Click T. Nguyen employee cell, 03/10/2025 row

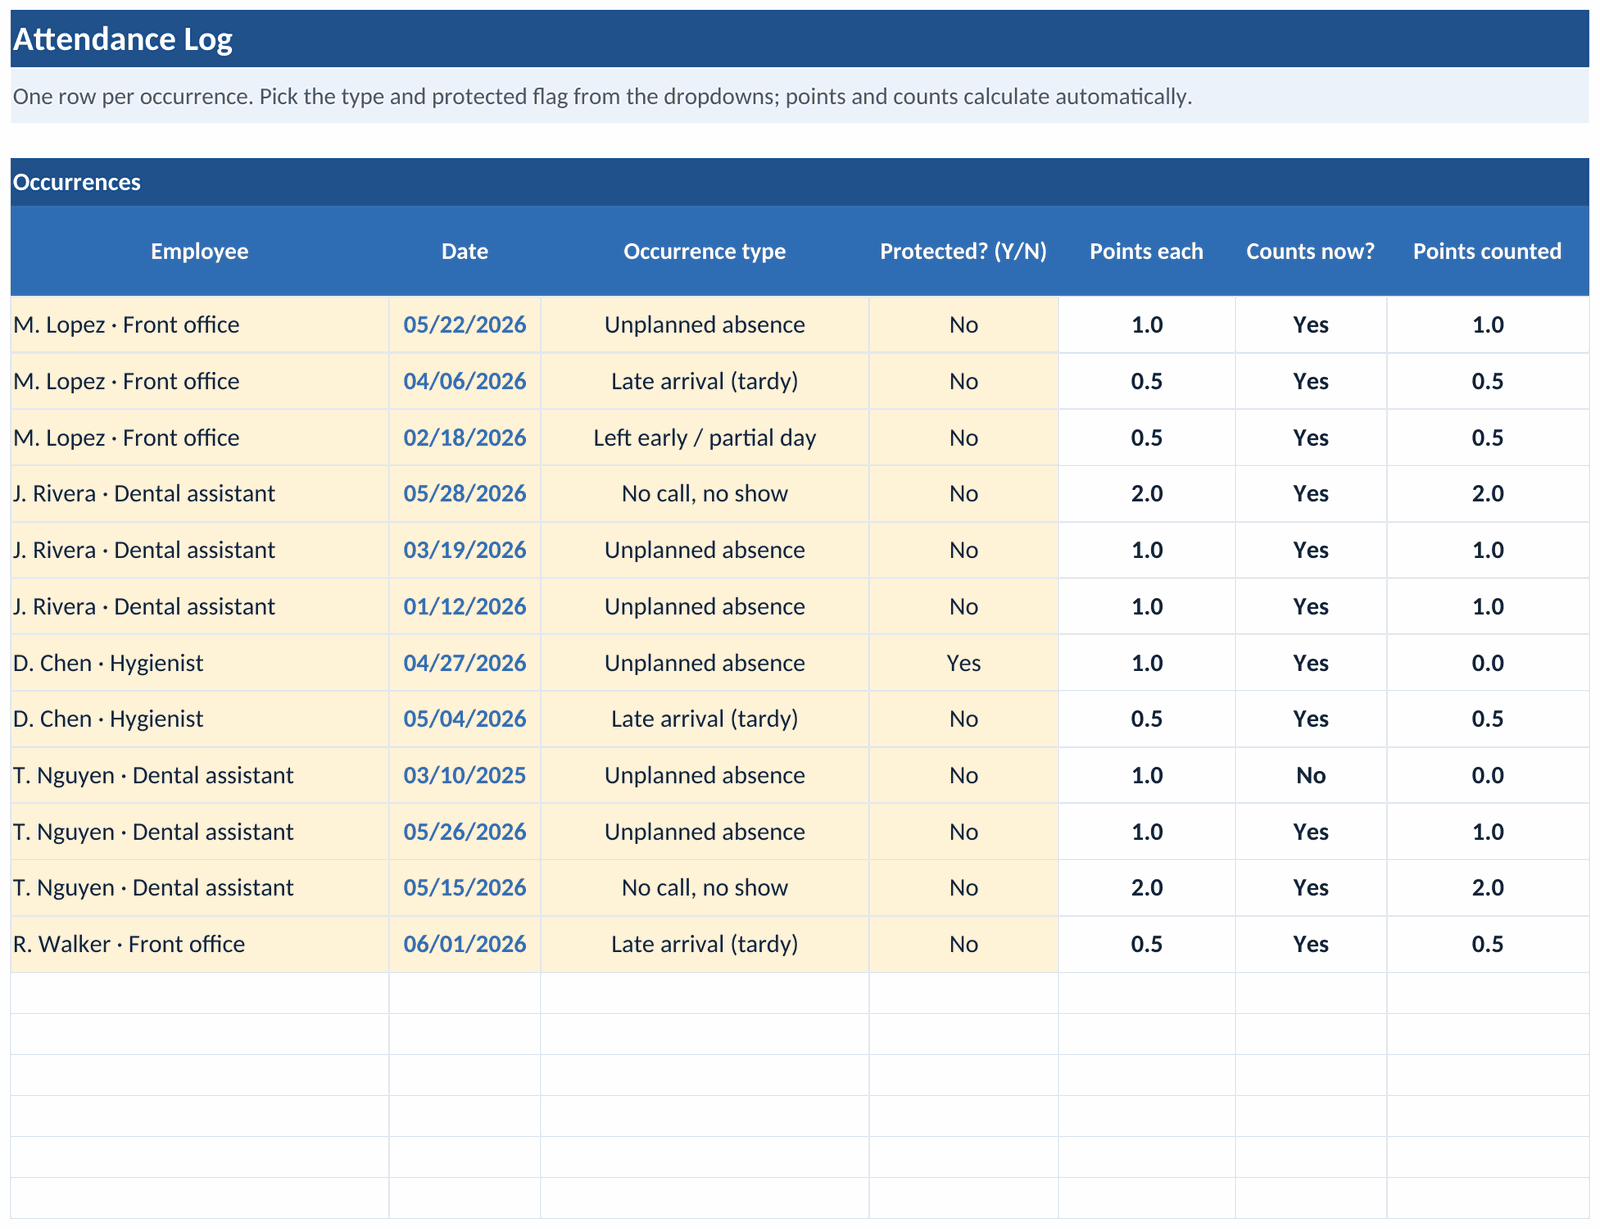click(x=200, y=776)
